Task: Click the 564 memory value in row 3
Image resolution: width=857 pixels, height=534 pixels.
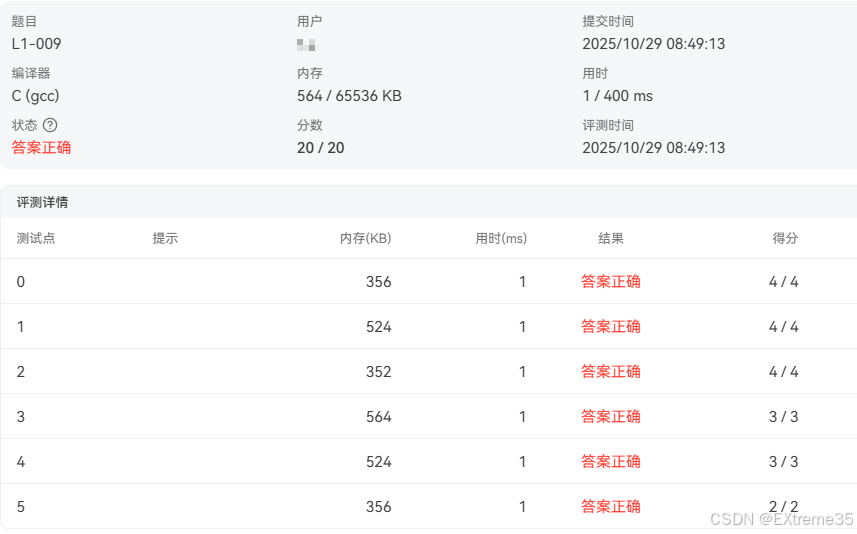Action: tap(378, 417)
